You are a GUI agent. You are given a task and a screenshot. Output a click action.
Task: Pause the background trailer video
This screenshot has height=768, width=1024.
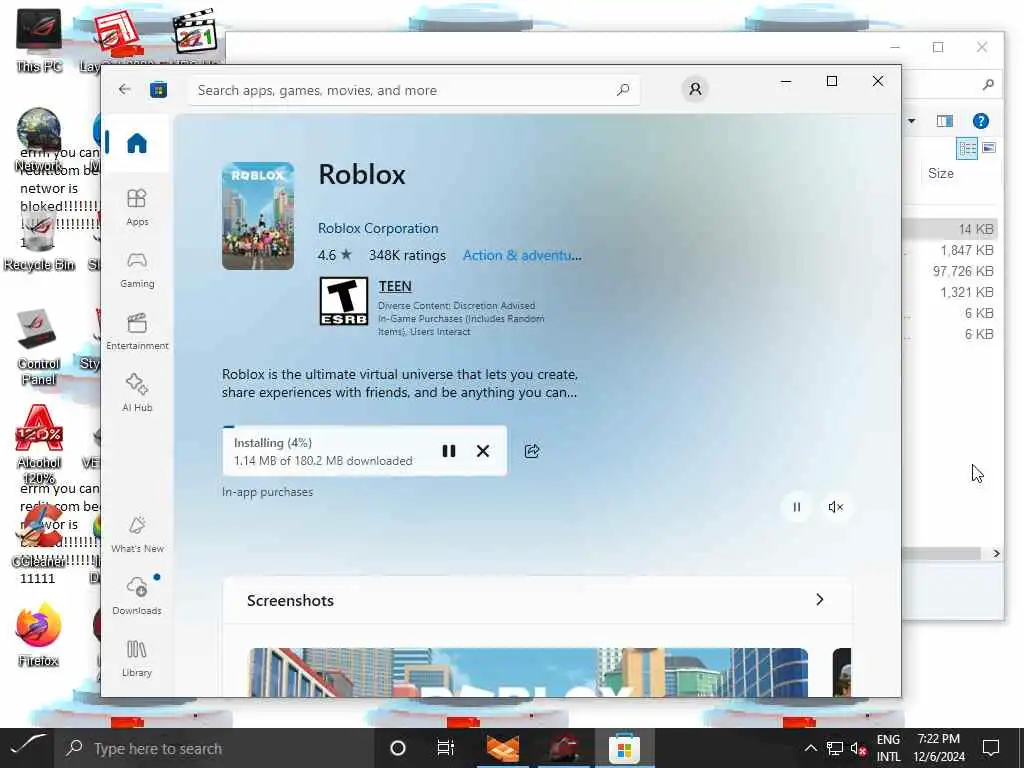[796, 507]
